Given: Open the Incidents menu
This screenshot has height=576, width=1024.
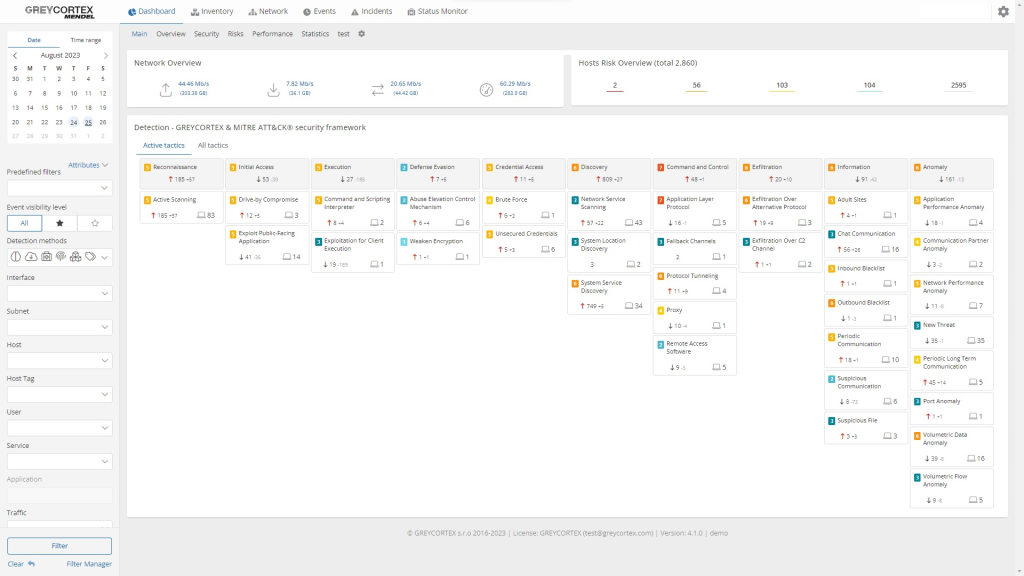Looking at the screenshot, I should pyautogui.click(x=373, y=12).
